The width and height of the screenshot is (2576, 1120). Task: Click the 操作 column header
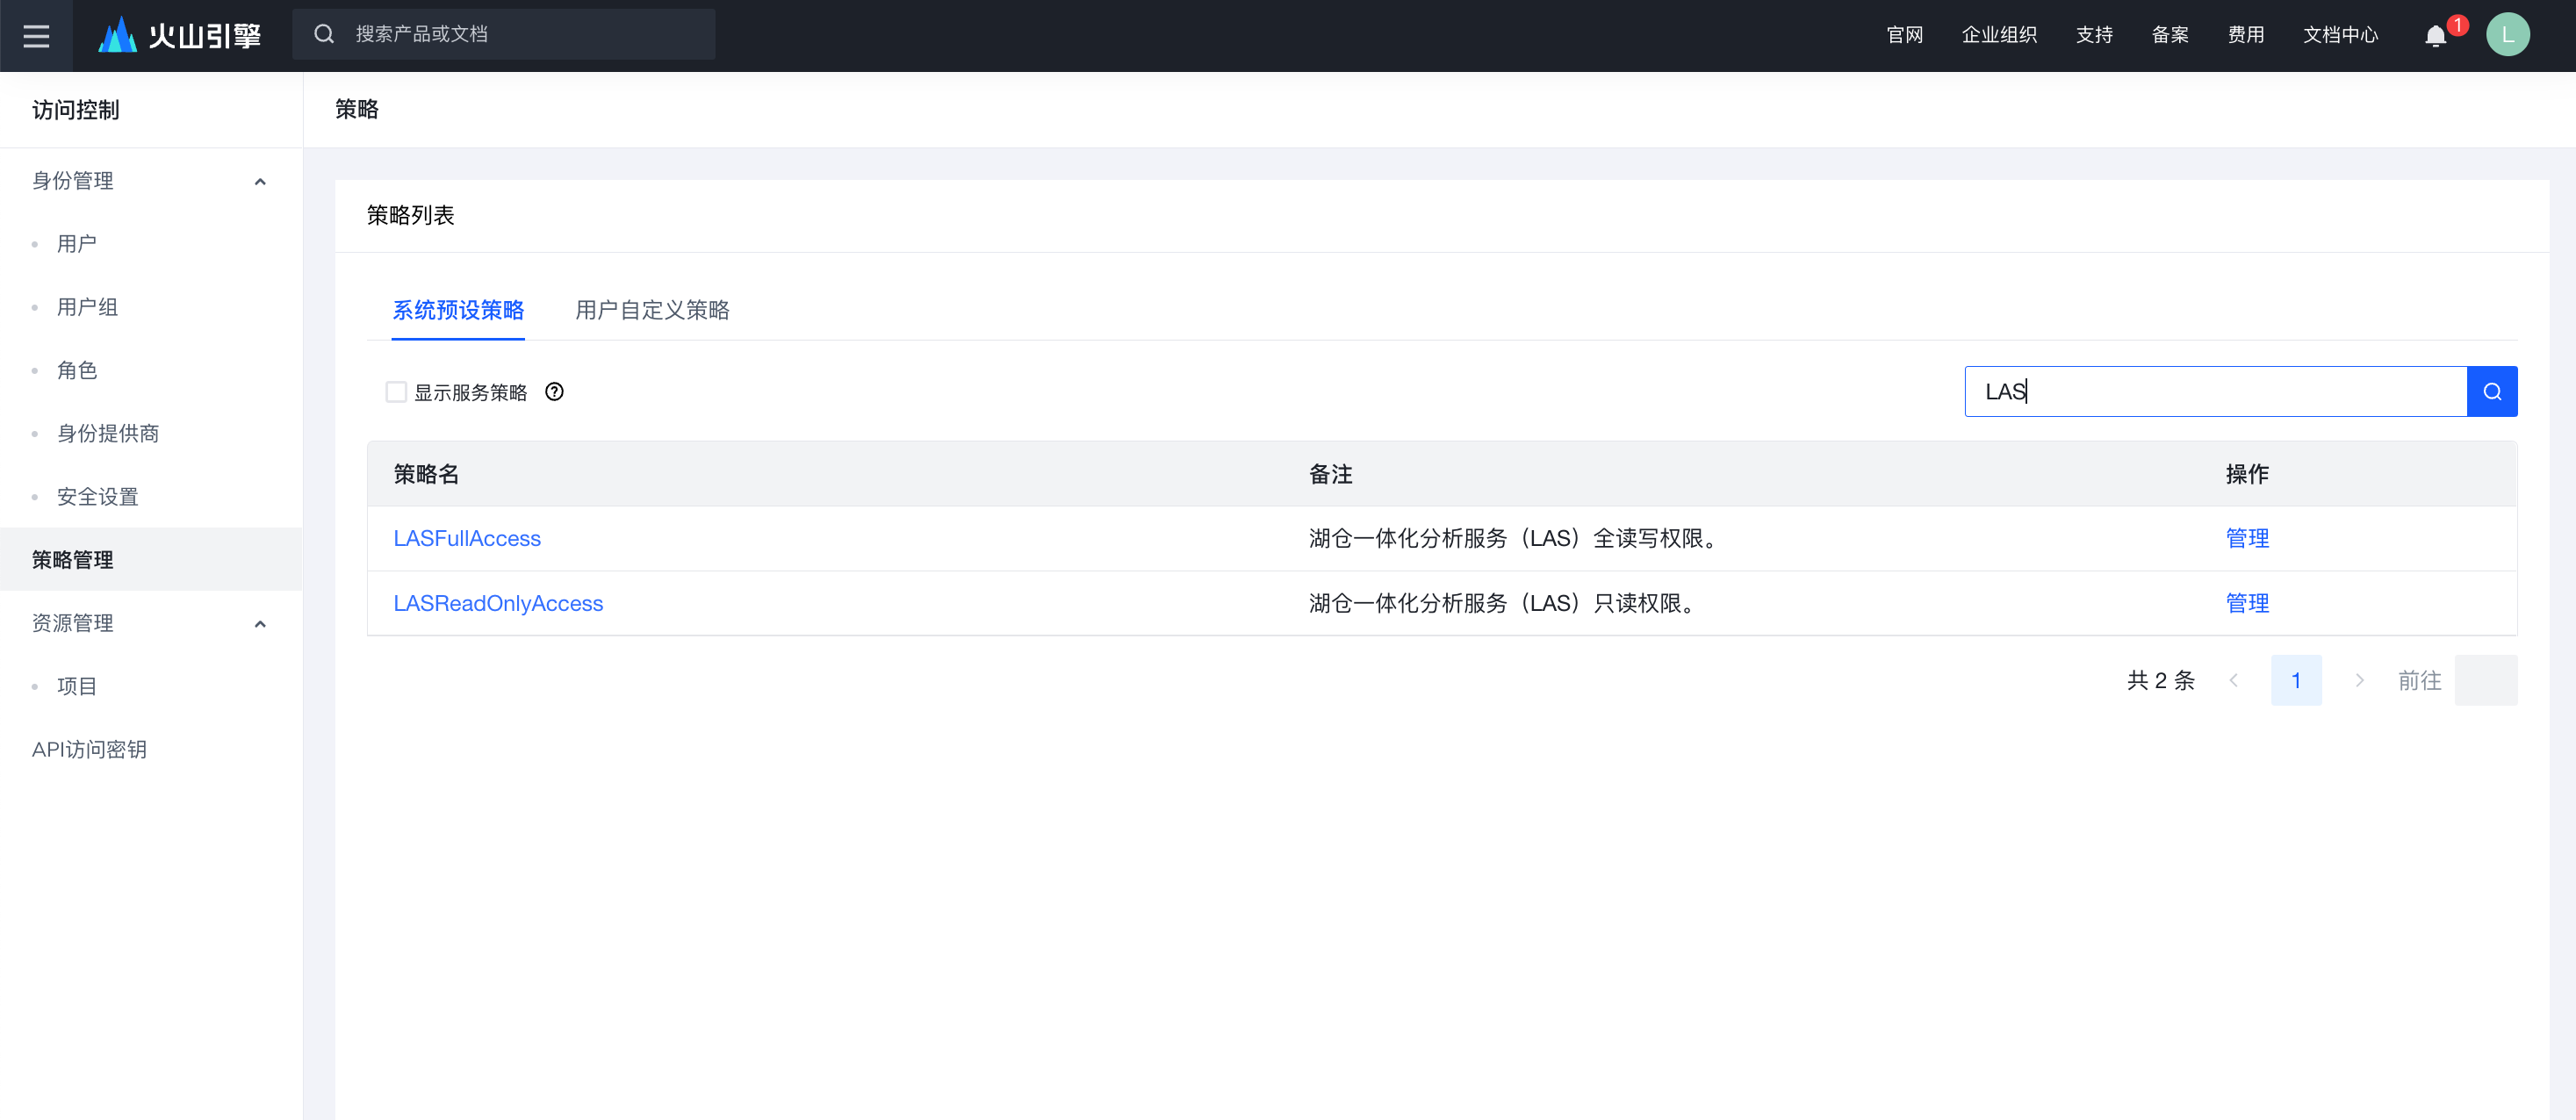[2247, 474]
